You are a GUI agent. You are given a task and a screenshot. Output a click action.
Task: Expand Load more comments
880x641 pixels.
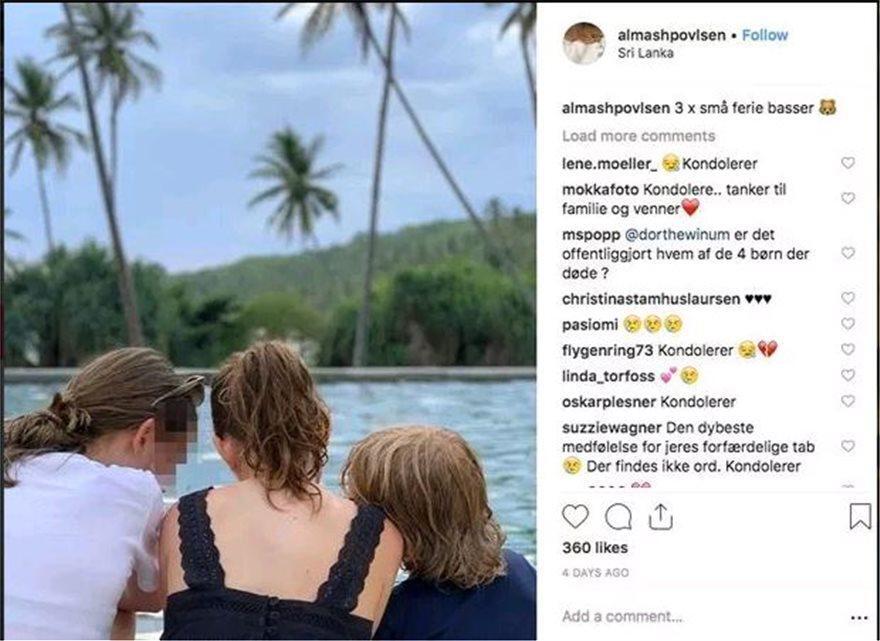point(638,136)
